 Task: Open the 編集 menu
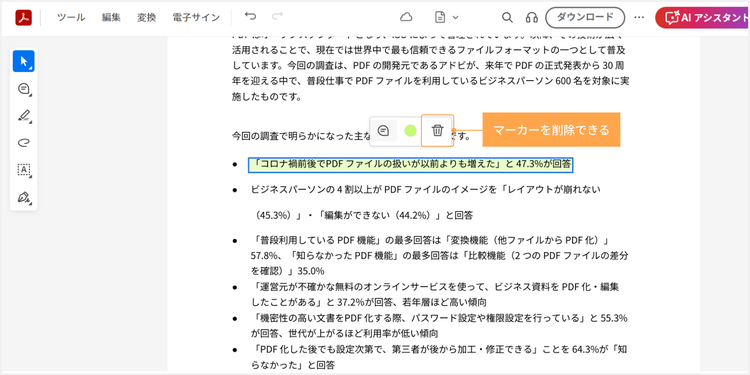(111, 18)
